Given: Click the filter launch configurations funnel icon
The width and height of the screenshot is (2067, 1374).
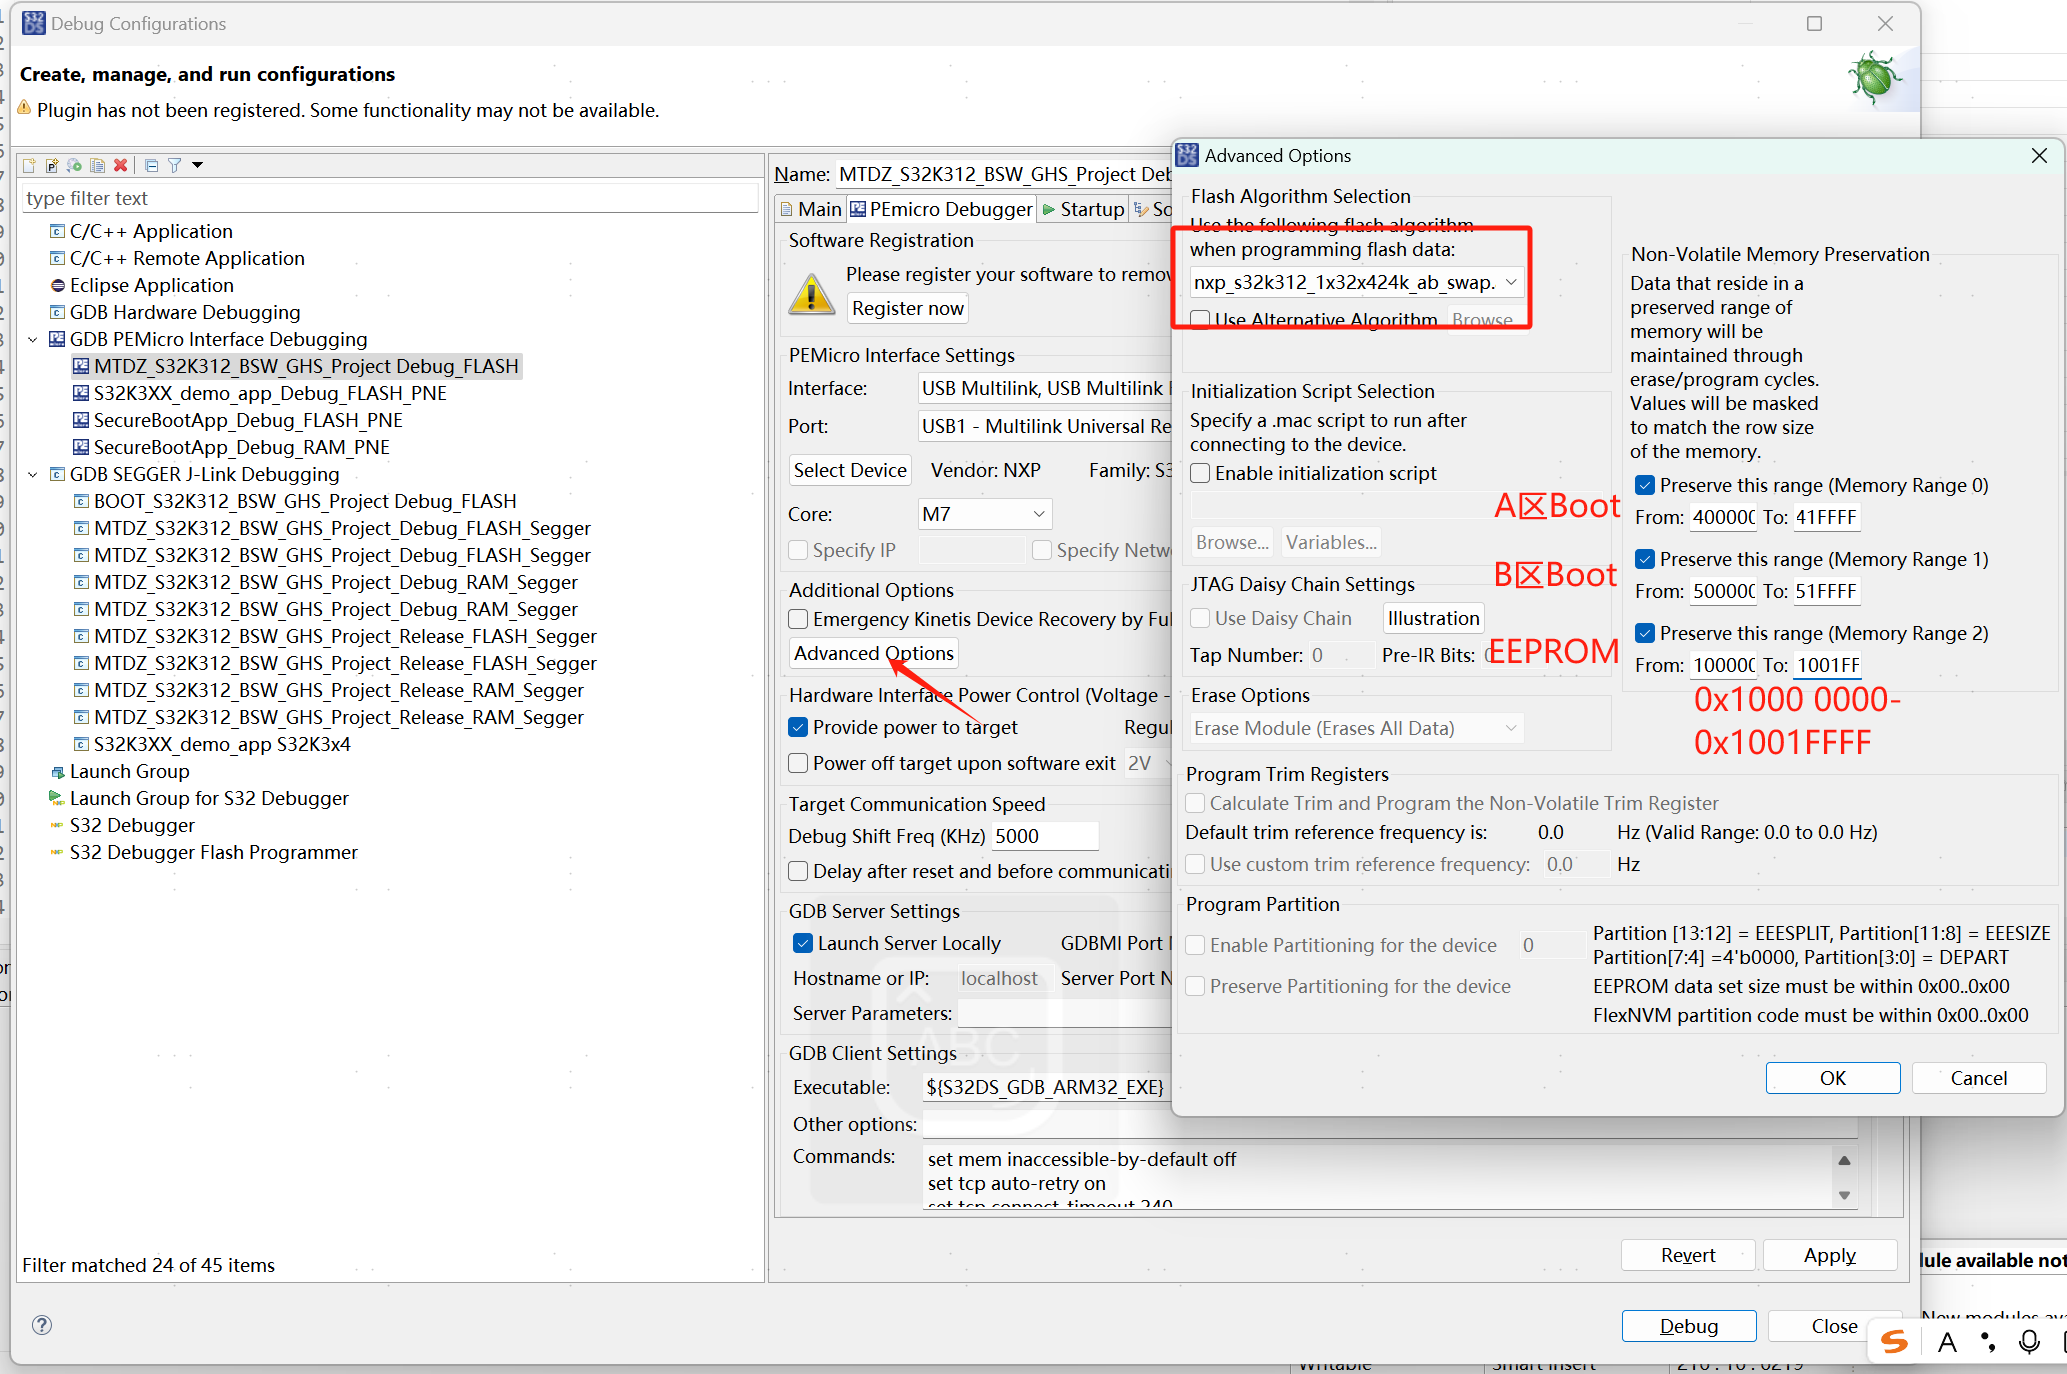Looking at the screenshot, I should pyautogui.click(x=174, y=165).
